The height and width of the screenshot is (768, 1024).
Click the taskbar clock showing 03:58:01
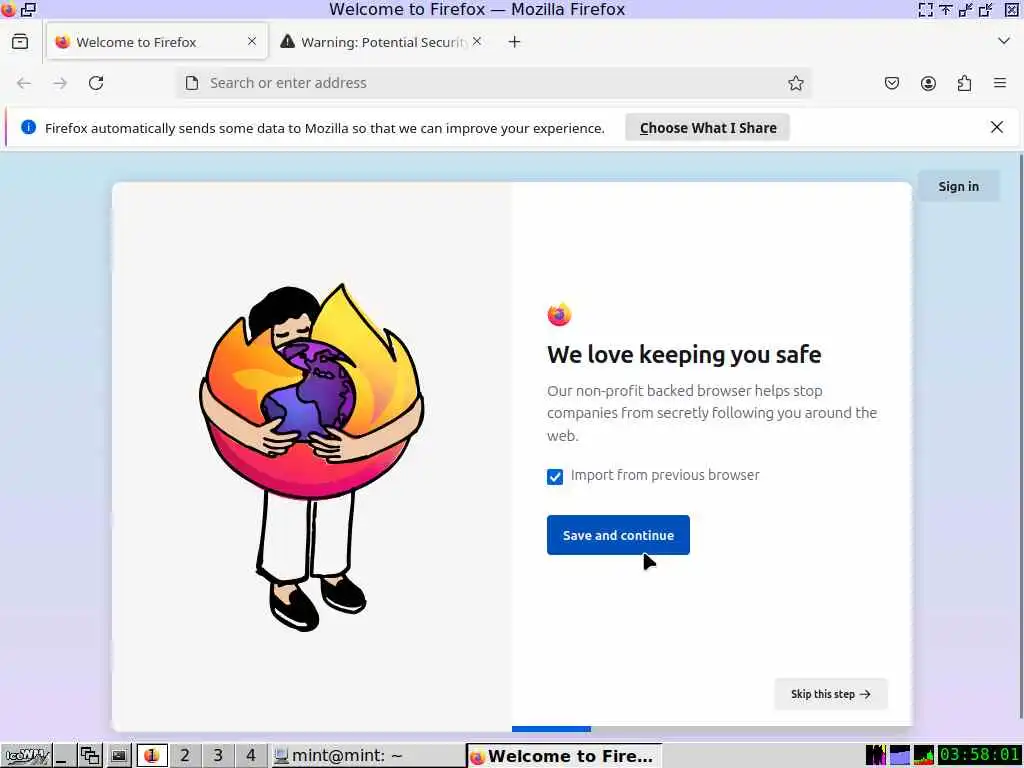click(x=980, y=756)
